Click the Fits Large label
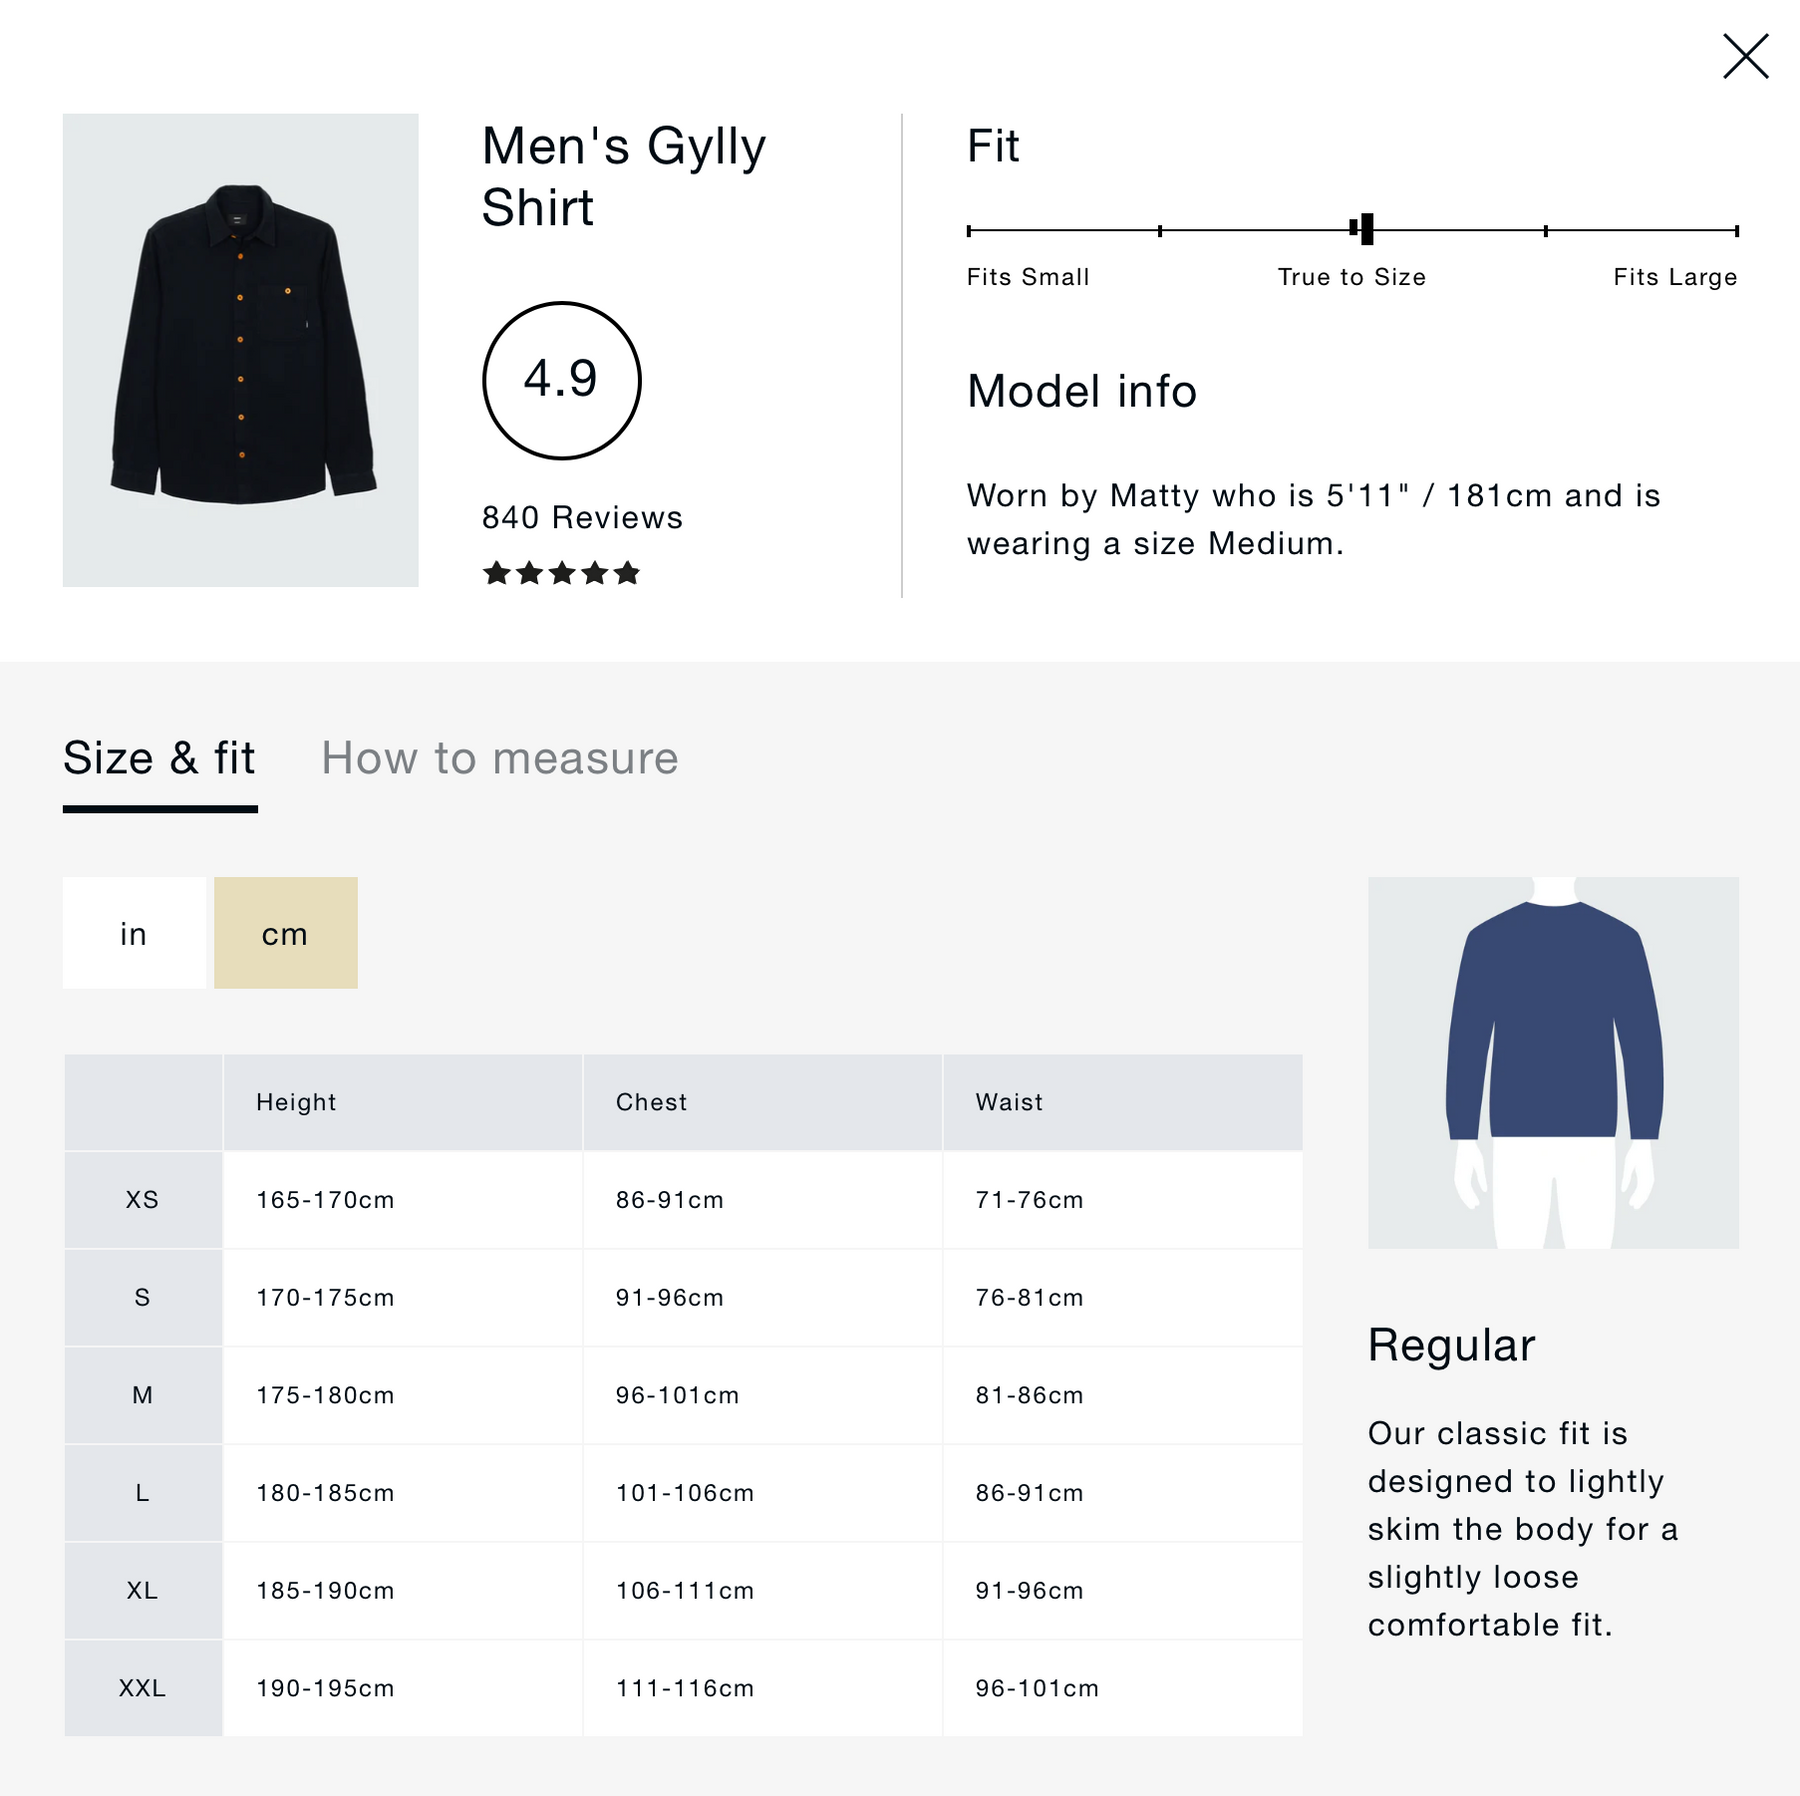1800x1796 pixels. (x=1674, y=277)
